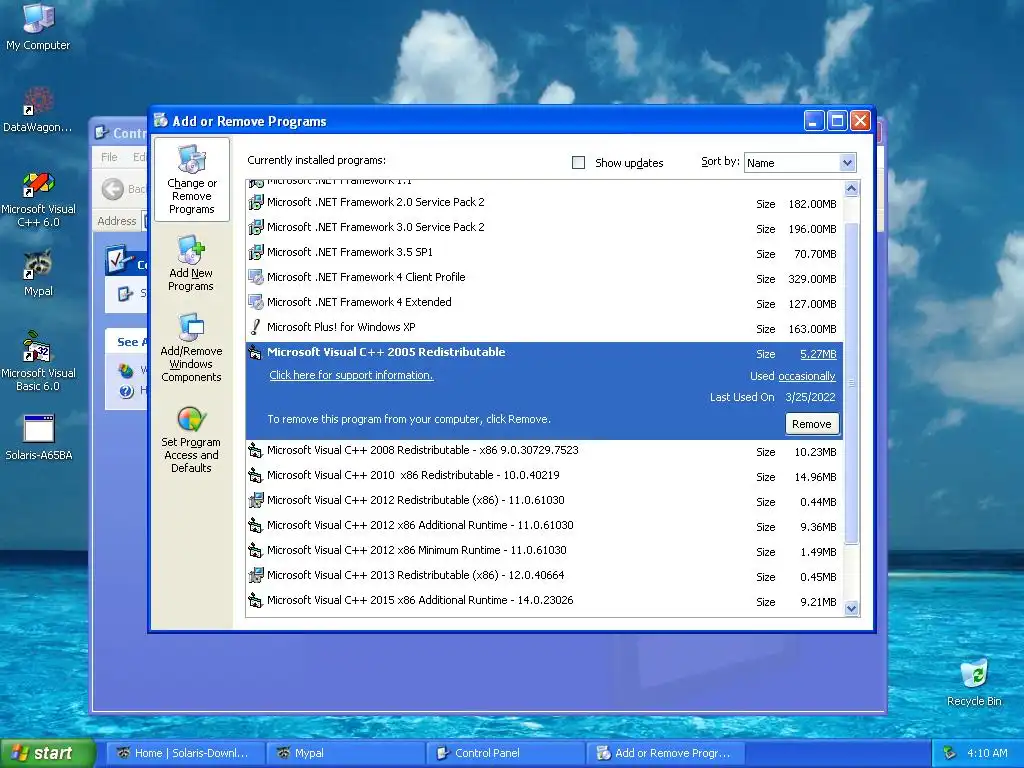The width and height of the screenshot is (1024, 768).
Task: Select Microsoft .NET Framework 4 Client Profile
Action: (x=545, y=277)
